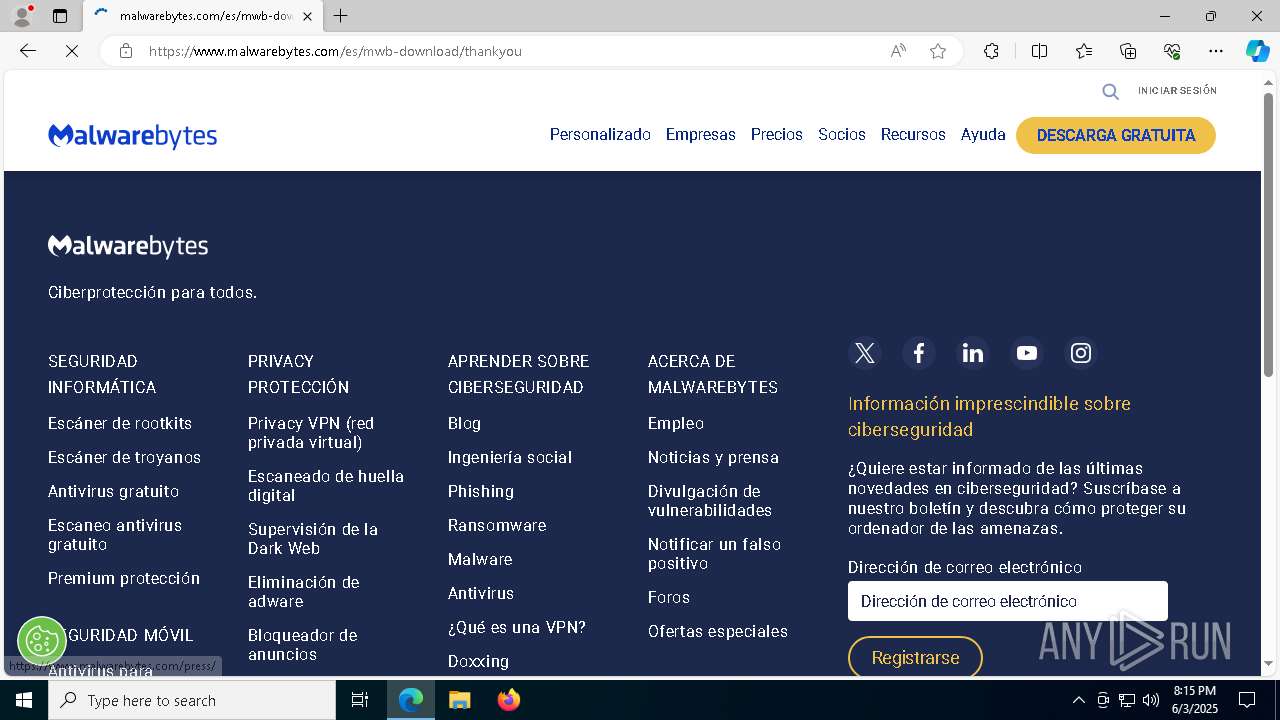
Task: Open the Ransomware link
Action: click(497, 525)
